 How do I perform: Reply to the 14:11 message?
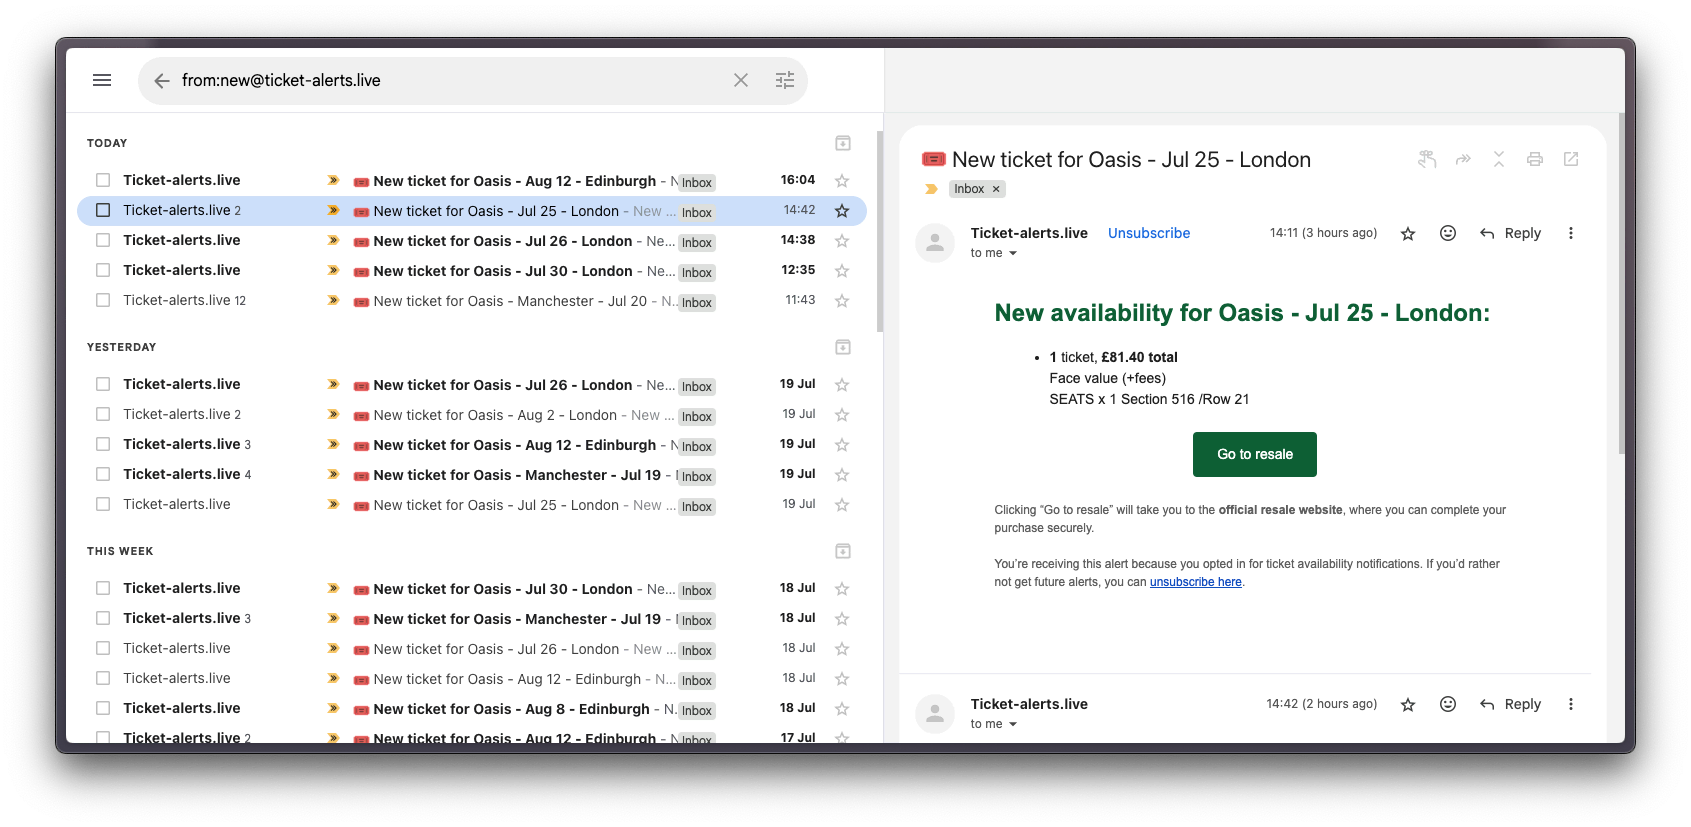[1510, 233]
